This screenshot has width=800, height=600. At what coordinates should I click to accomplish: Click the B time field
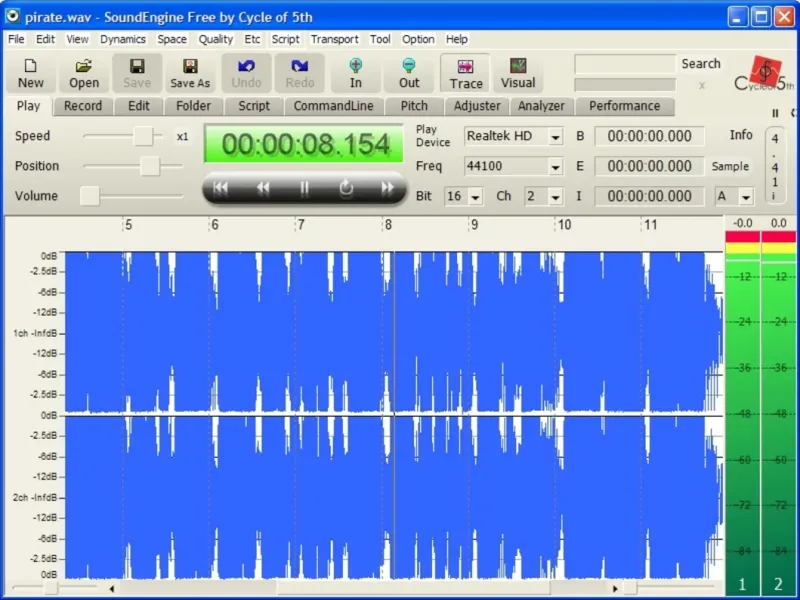(x=649, y=136)
